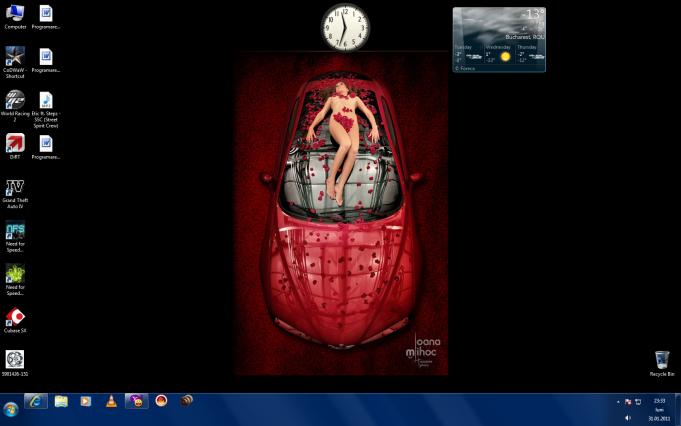Viewport: 681px width, 426px height.
Task: Click Bucharest location in weather gadget
Action: 524,36
